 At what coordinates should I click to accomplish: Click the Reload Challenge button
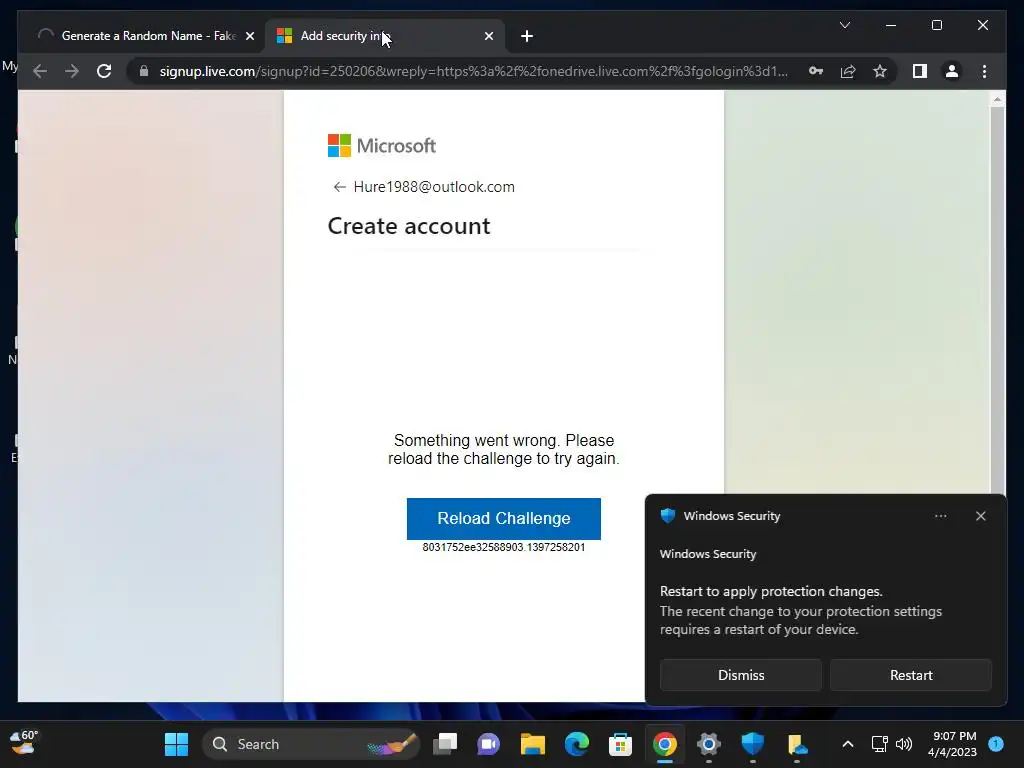[x=504, y=519]
